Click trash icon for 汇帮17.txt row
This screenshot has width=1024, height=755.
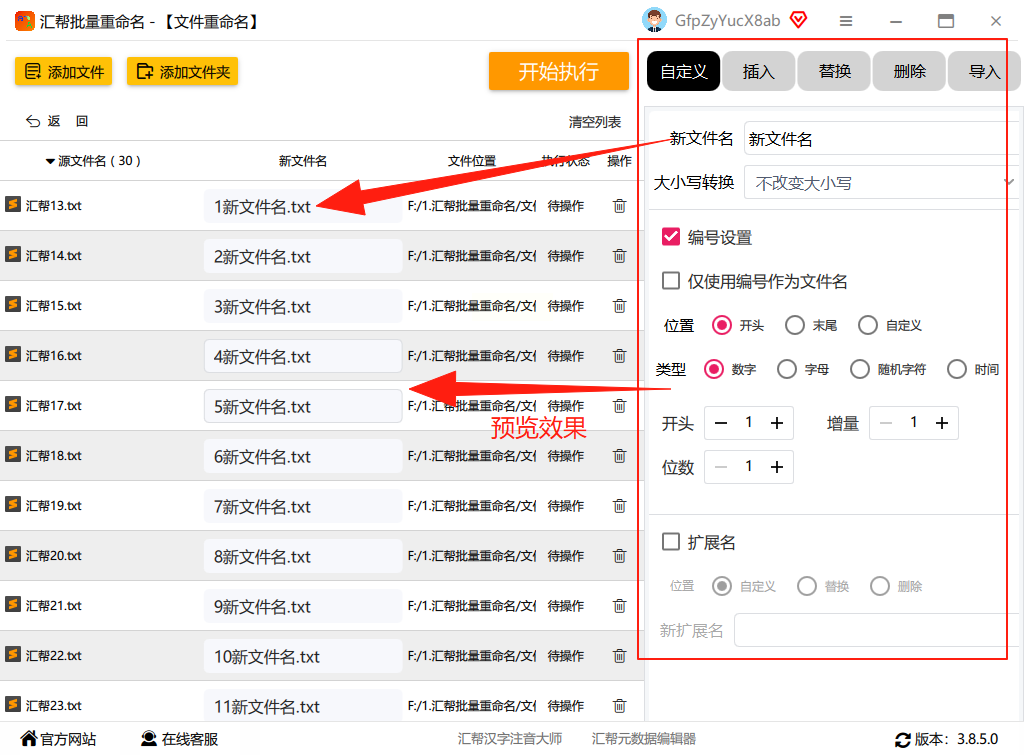(x=619, y=406)
